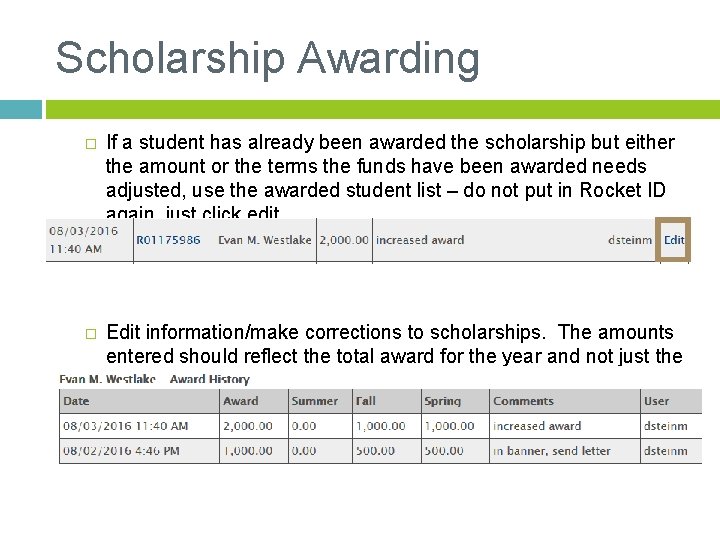Click the Summer column header
The width and height of the screenshot is (720, 540).
pos(314,401)
